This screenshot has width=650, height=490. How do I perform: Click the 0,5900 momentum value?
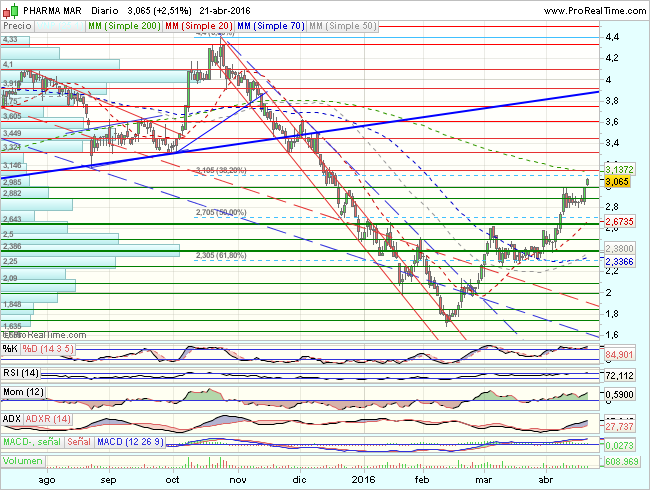pyautogui.click(x=619, y=395)
